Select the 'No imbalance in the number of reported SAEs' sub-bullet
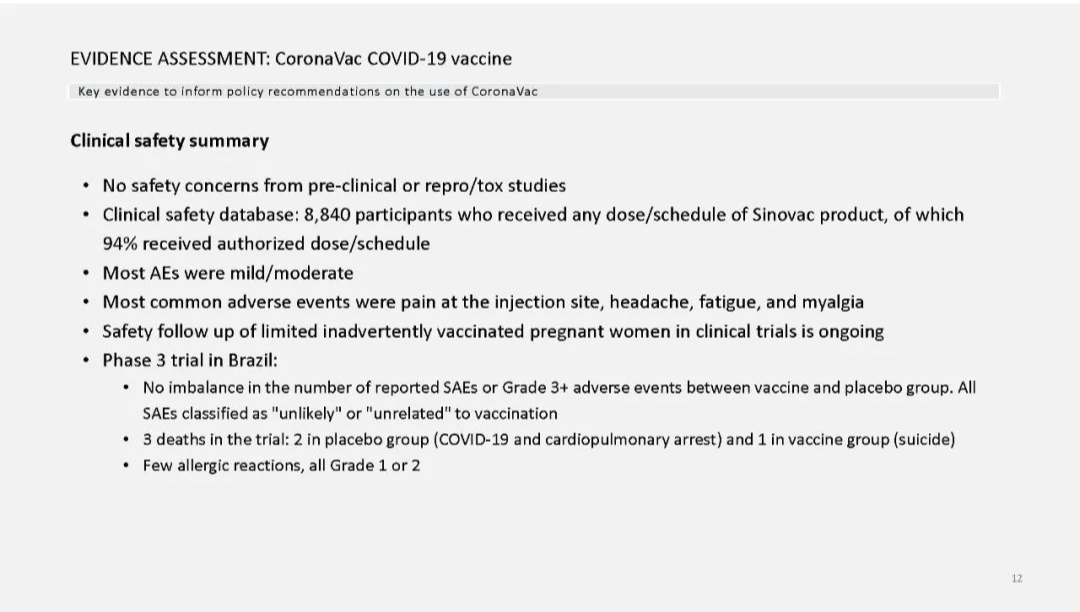Viewport: 1080px width, 612px height. click(559, 388)
